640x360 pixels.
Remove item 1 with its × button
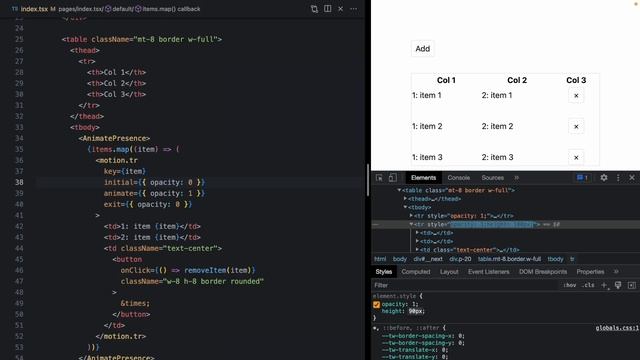(576, 96)
